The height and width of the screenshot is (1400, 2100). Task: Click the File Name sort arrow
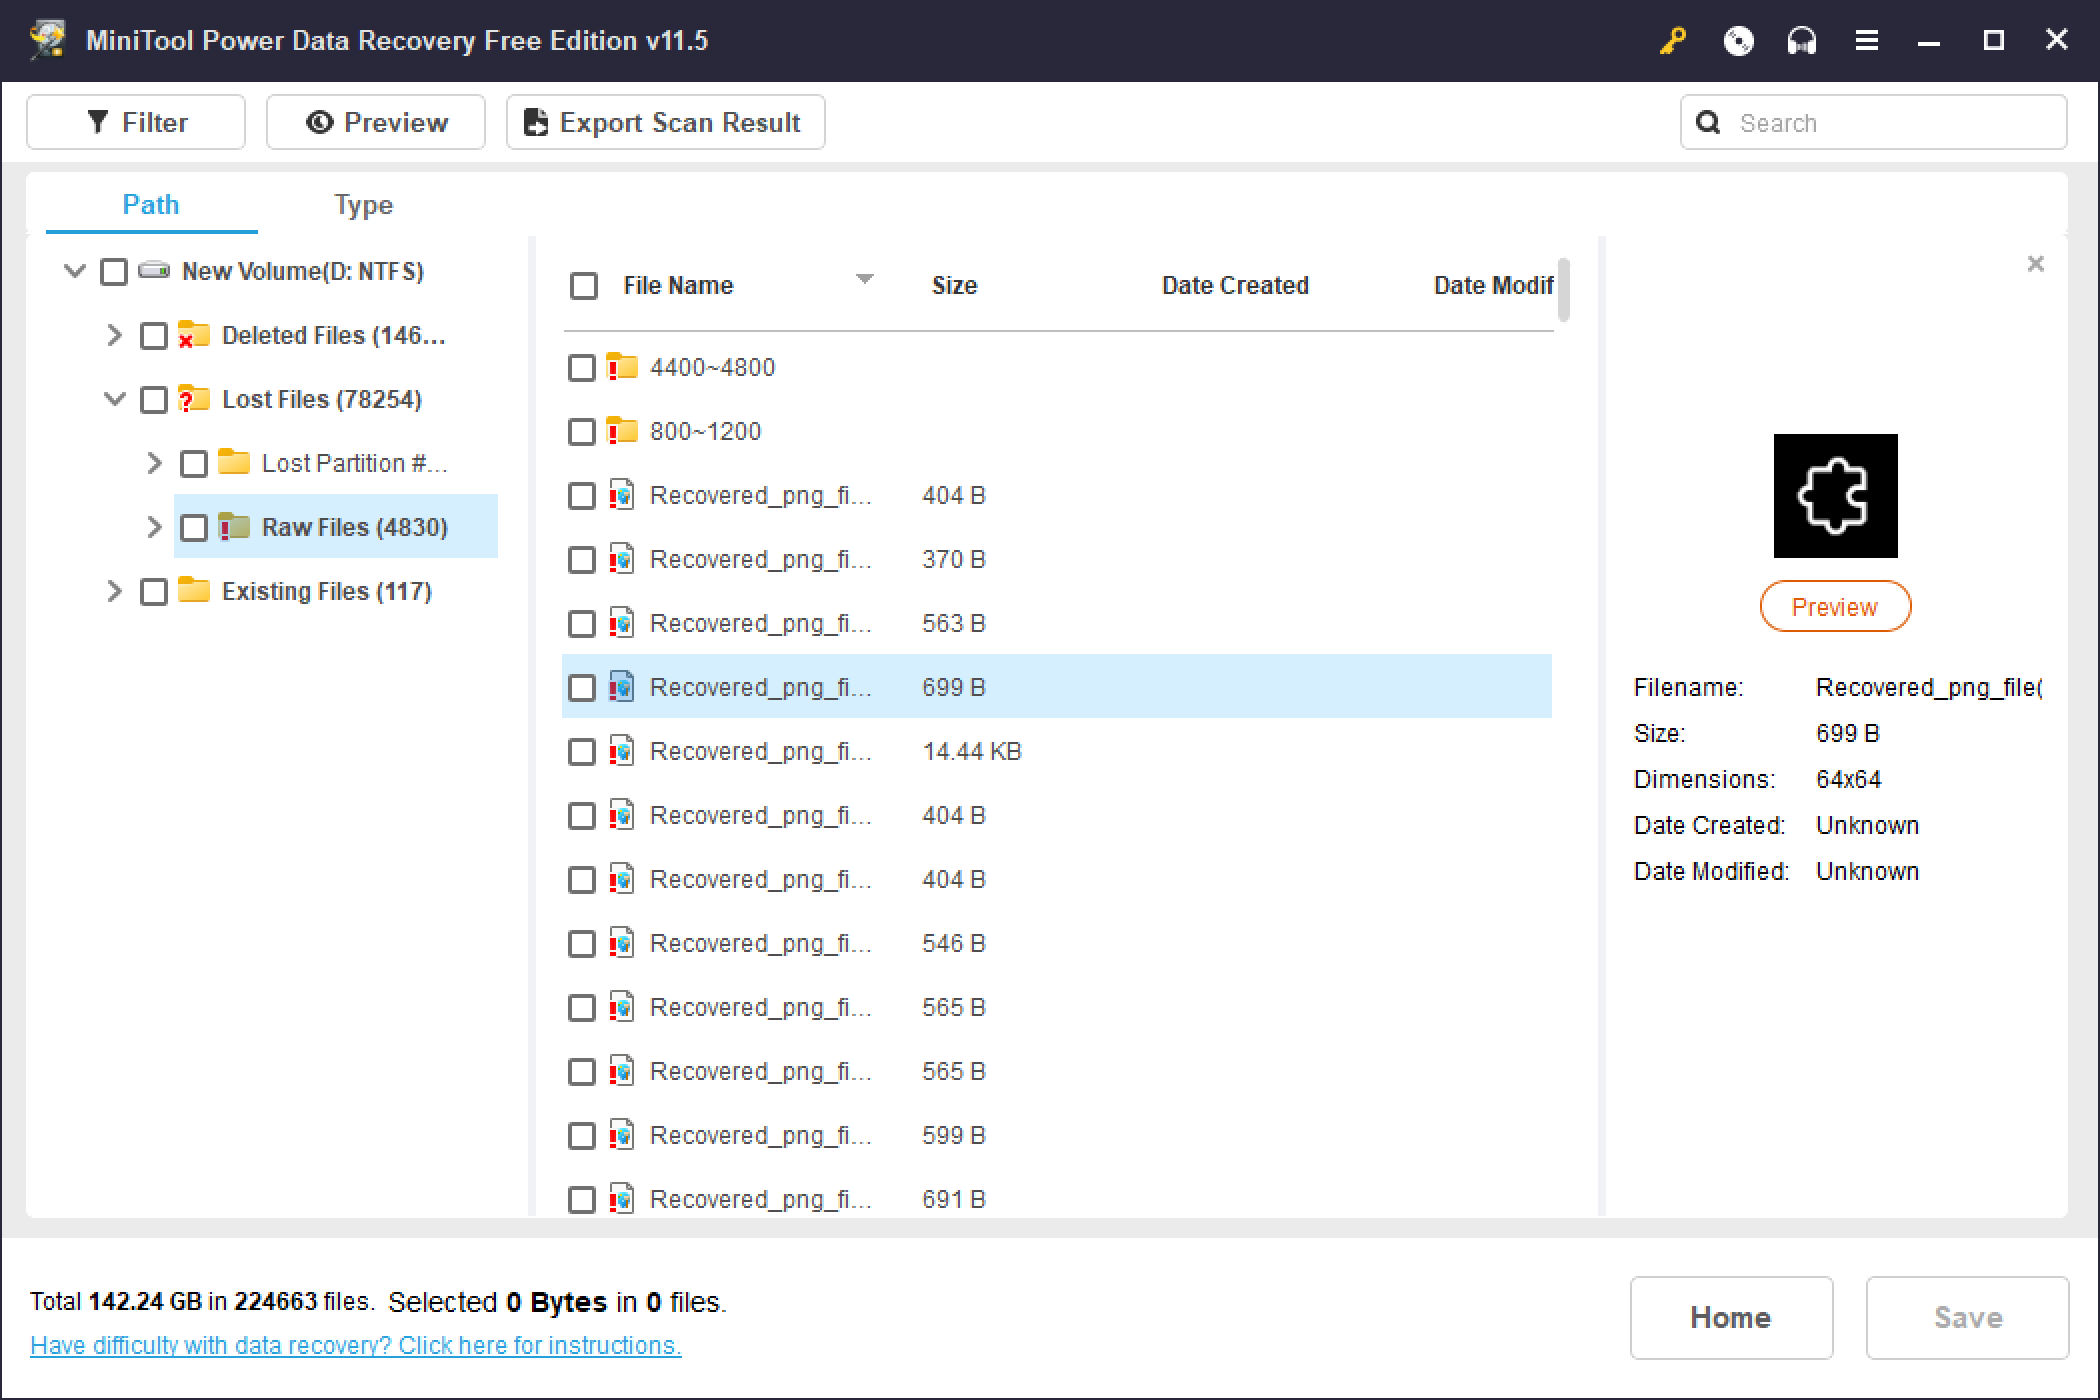pos(865,279)
